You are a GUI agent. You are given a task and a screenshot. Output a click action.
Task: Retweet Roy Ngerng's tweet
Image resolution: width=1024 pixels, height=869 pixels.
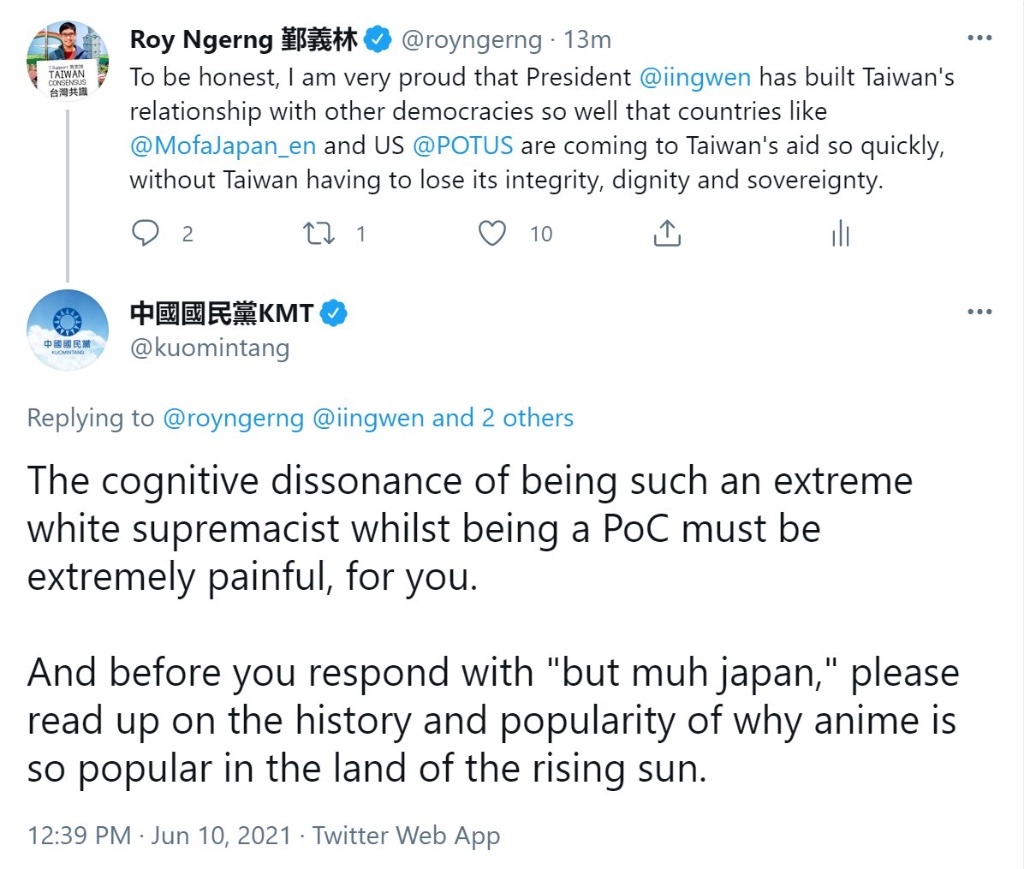(x=319, y=233)
